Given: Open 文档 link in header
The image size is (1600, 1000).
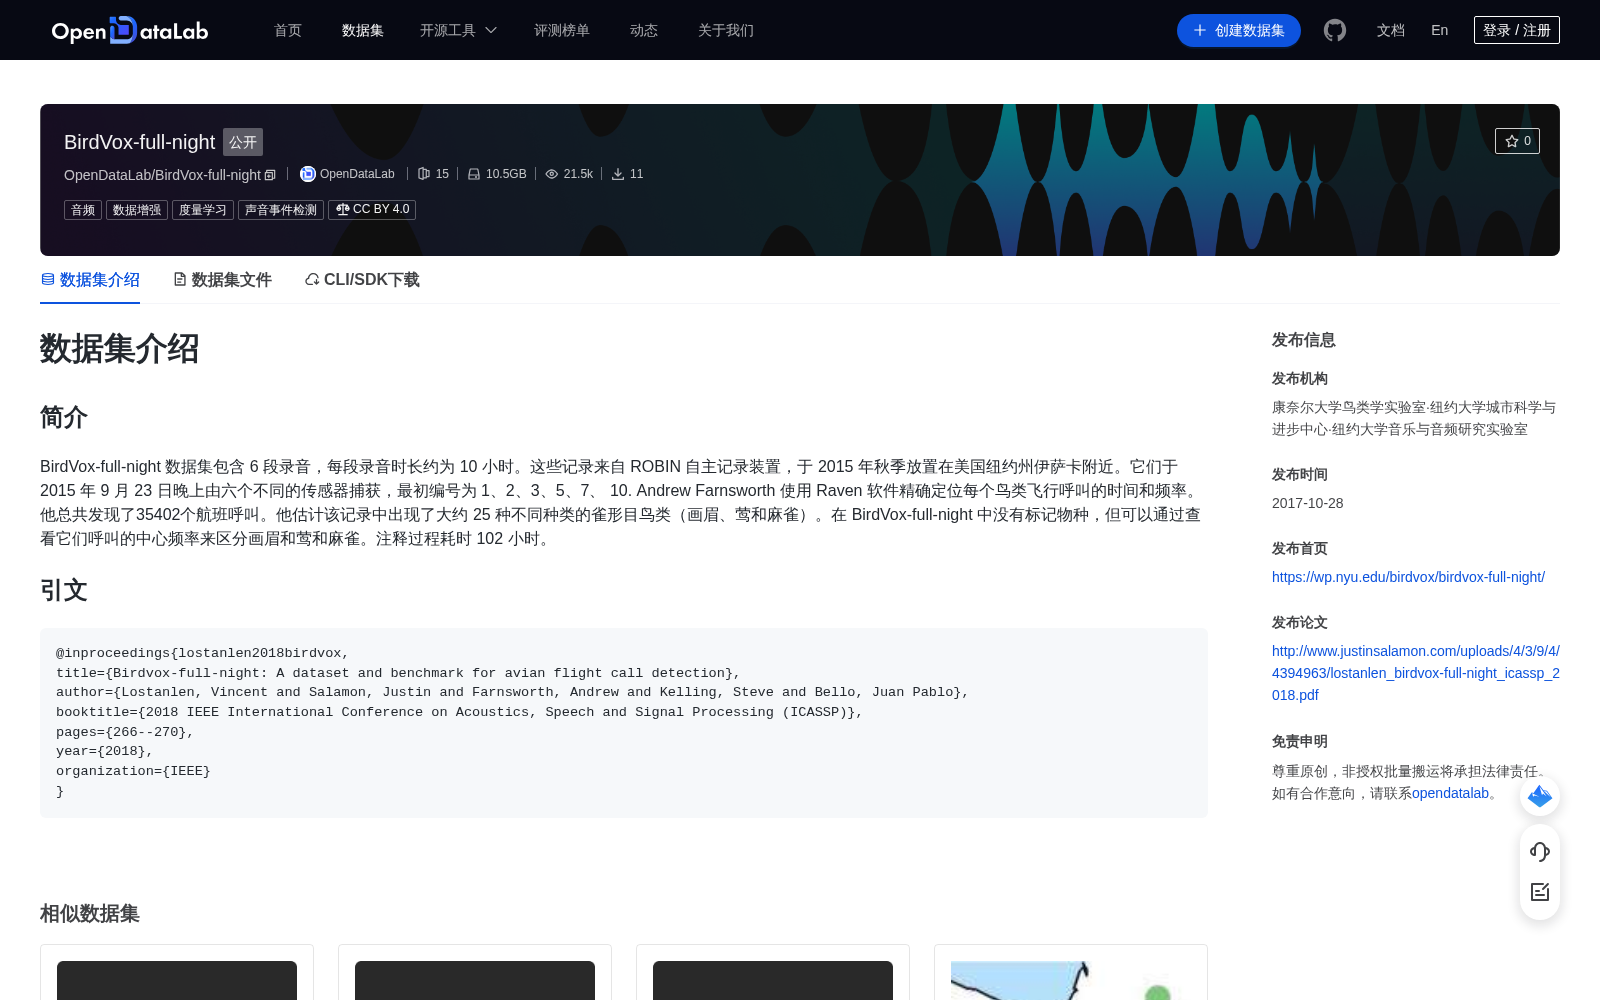Looking at the screenshot, I should [x=1391, y=30].
